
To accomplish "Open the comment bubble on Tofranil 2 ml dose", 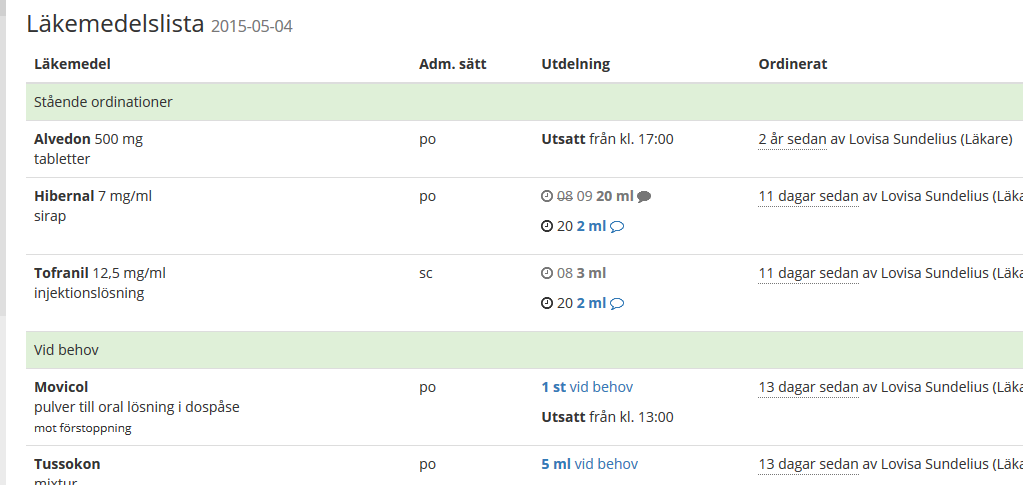I will point(617,304).
